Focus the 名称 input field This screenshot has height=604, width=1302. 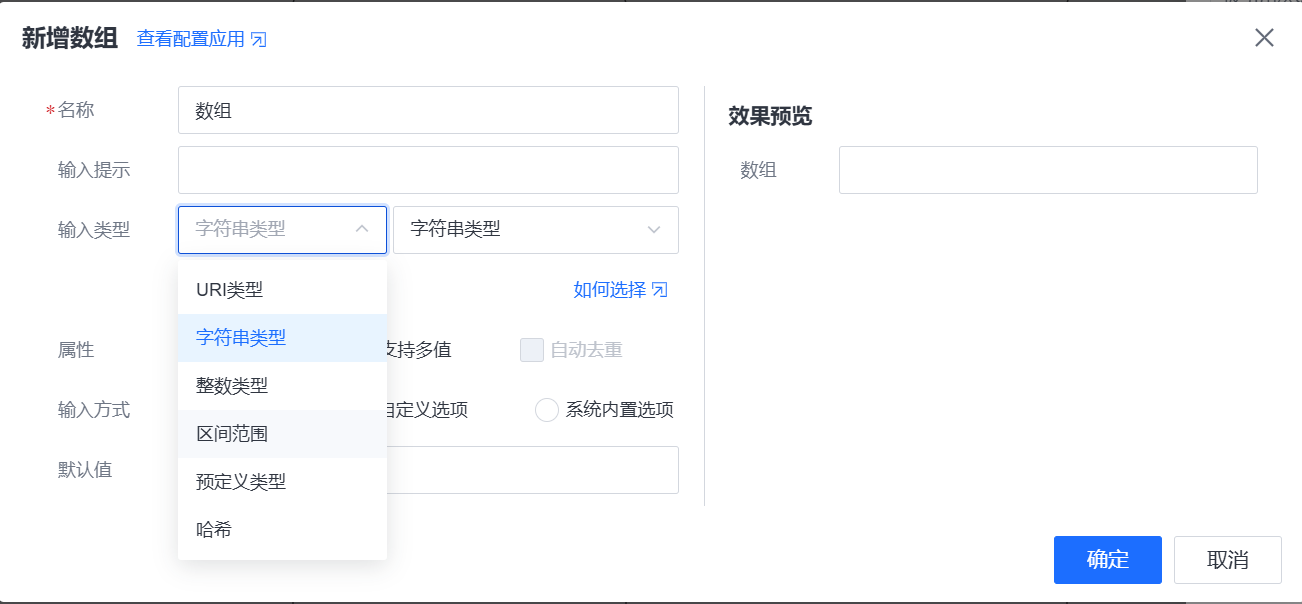[428, 110]
